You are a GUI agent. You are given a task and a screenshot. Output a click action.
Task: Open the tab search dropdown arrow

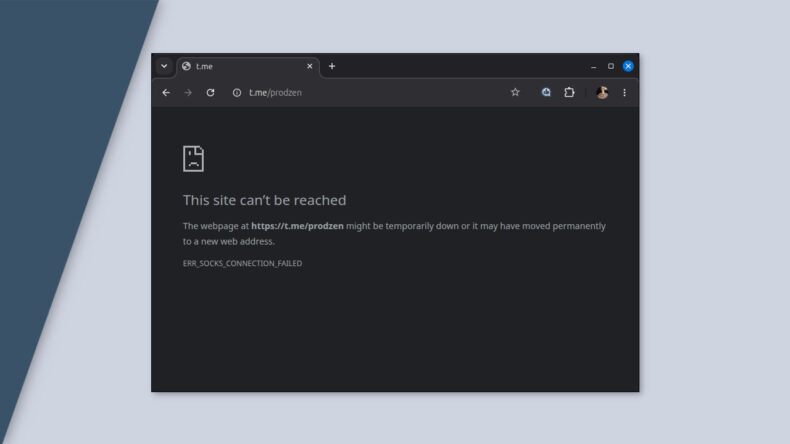(164, 66)
